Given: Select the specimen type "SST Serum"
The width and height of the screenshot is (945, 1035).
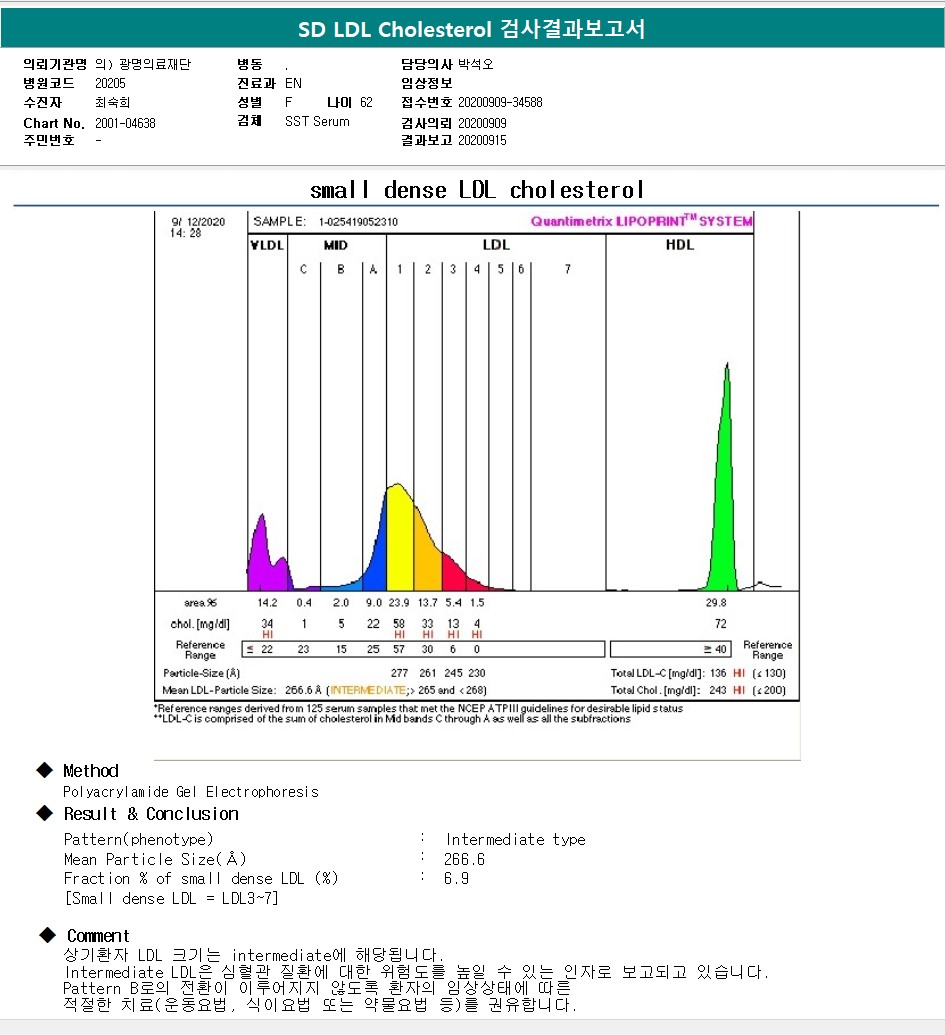Looking at the screenshot, I should click(317, 121).
